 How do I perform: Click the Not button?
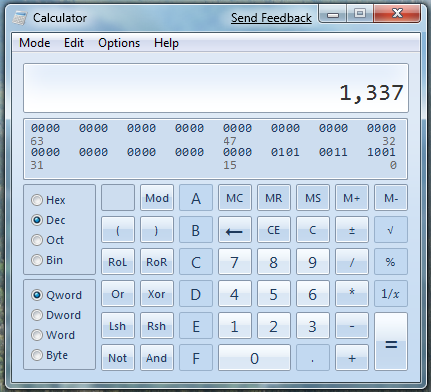coord(118,358)
